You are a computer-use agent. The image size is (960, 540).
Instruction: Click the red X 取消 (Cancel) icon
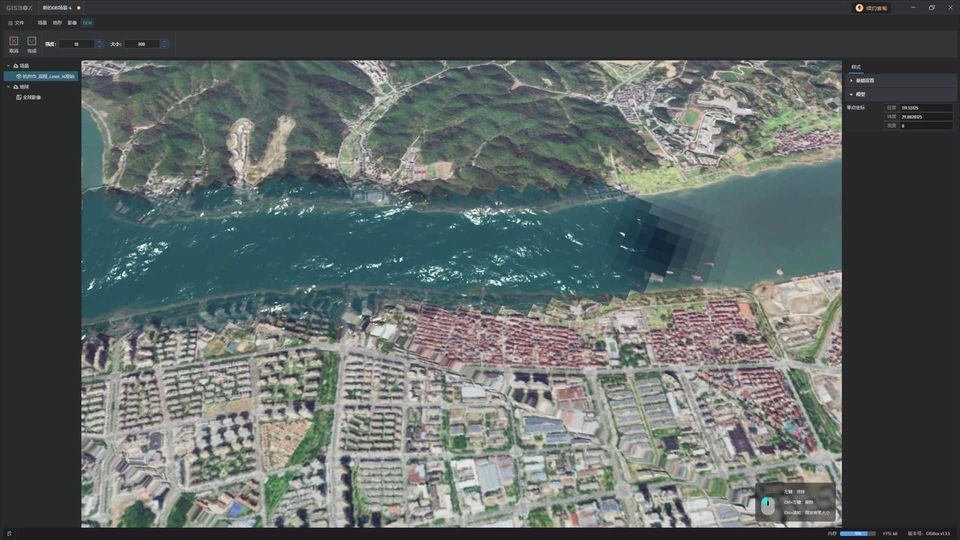[x=14, y=41]
